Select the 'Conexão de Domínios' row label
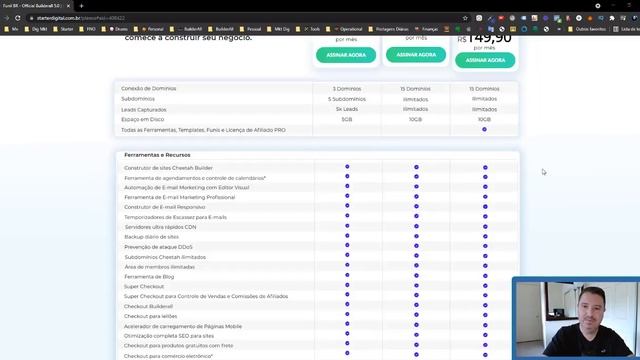This screenshot has width=640, height=360. (149, 89)
